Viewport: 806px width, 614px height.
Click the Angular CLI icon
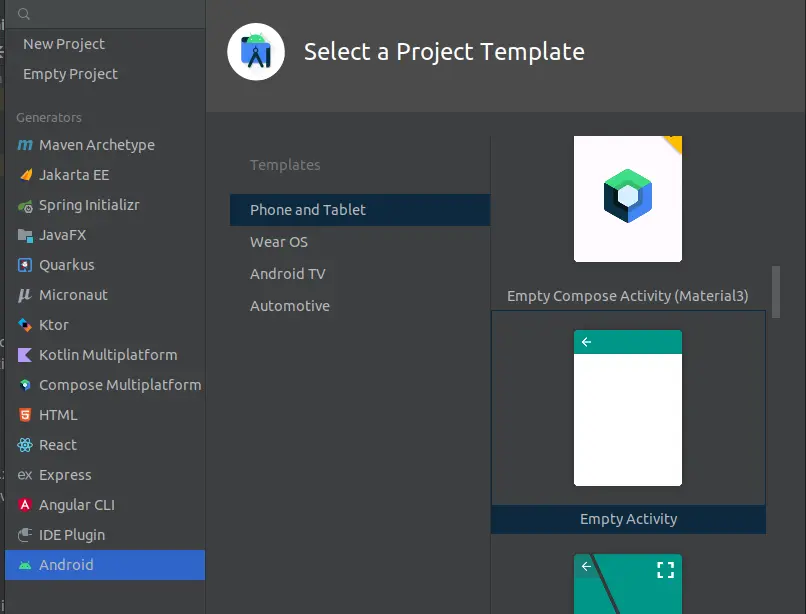(25, 505)
